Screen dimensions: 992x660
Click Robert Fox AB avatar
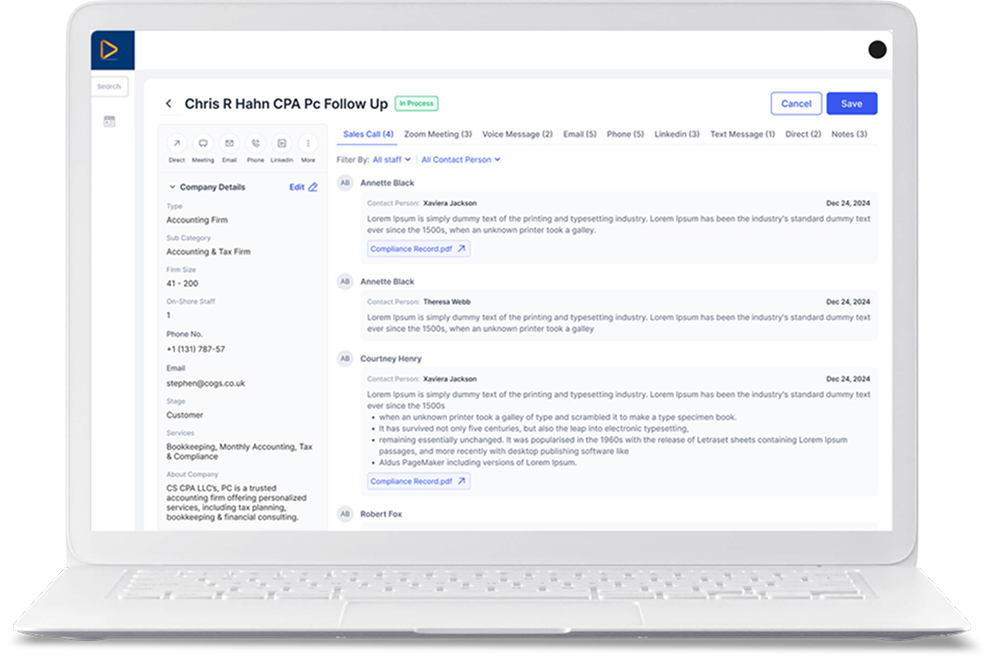click(x=345, y=514)
